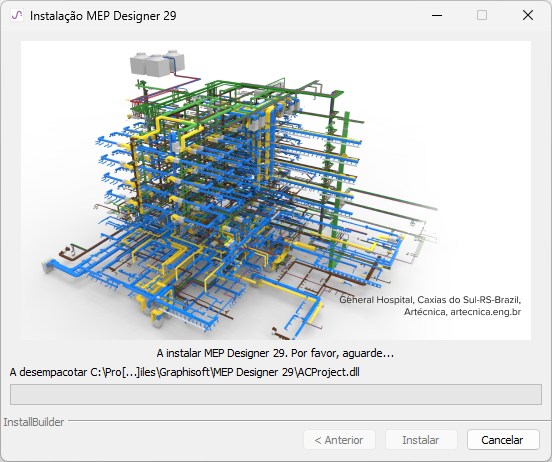Click the 'Artécnica, artecnica.eng.br' credit text
552x462 pixels.
(462, 312)
